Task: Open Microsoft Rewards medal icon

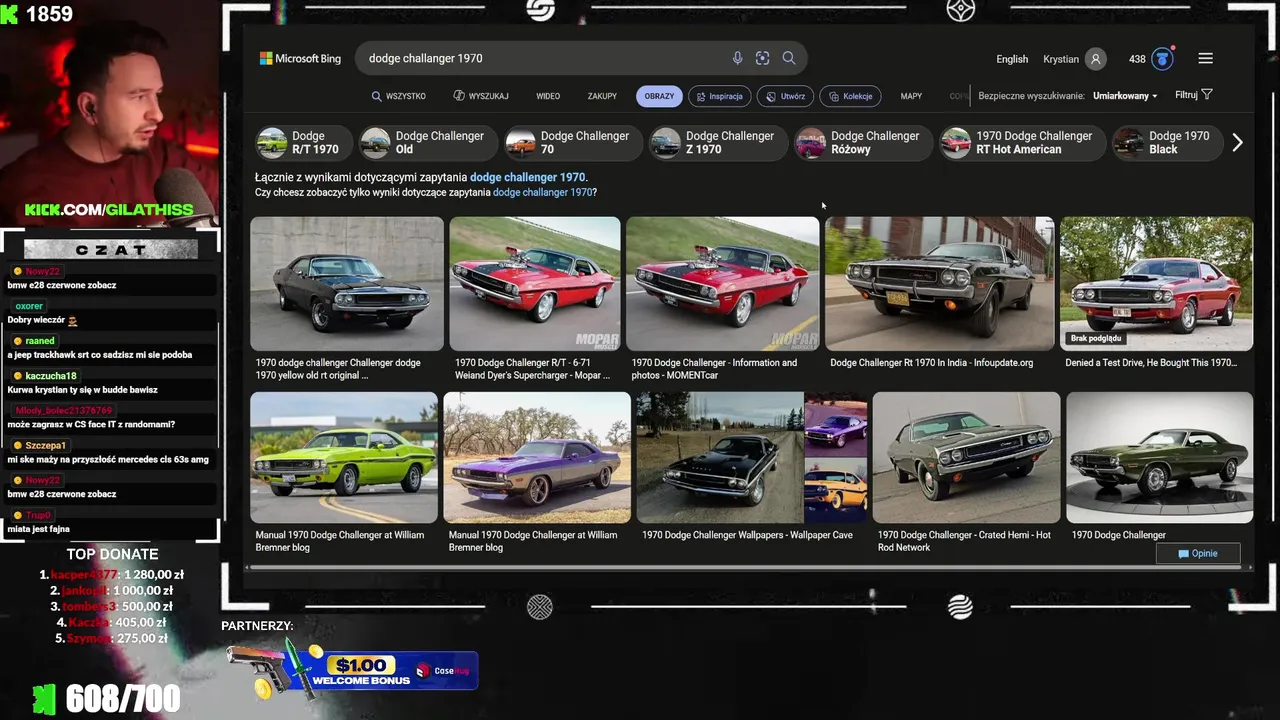Action: [1162, 59]
